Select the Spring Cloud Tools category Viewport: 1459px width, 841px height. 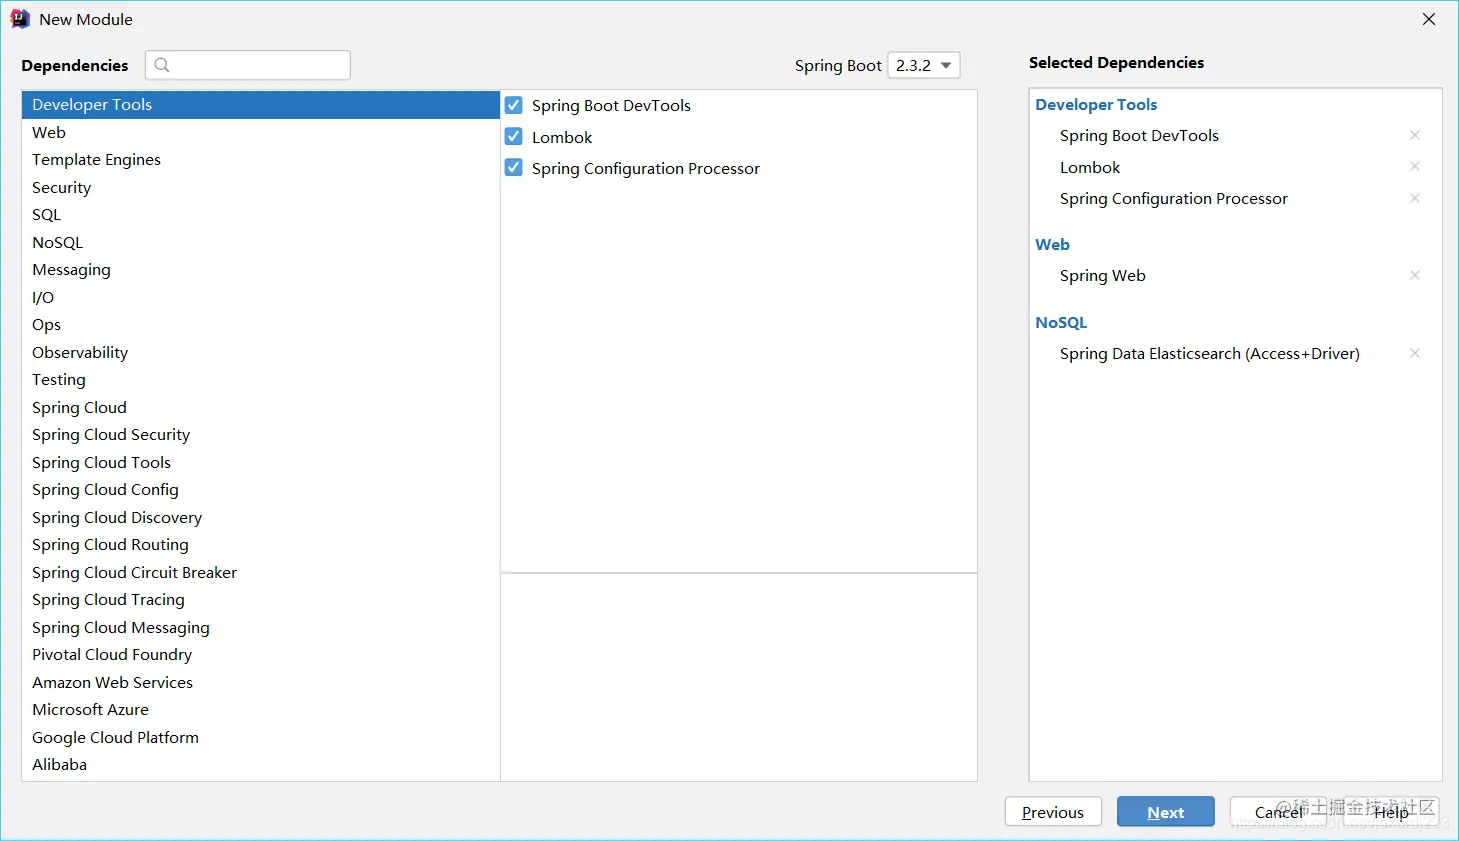261,462
